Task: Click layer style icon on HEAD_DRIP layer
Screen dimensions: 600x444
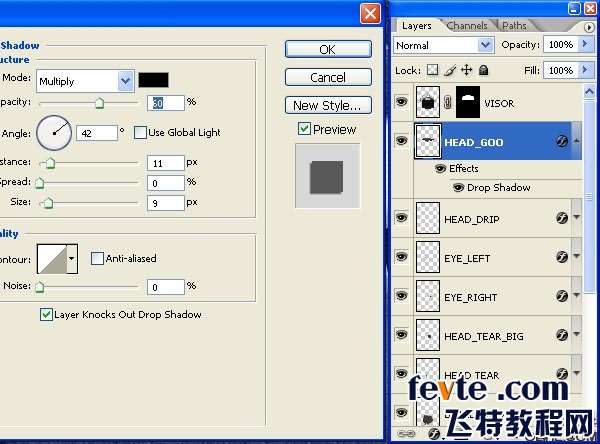Action: click(562, 219)
